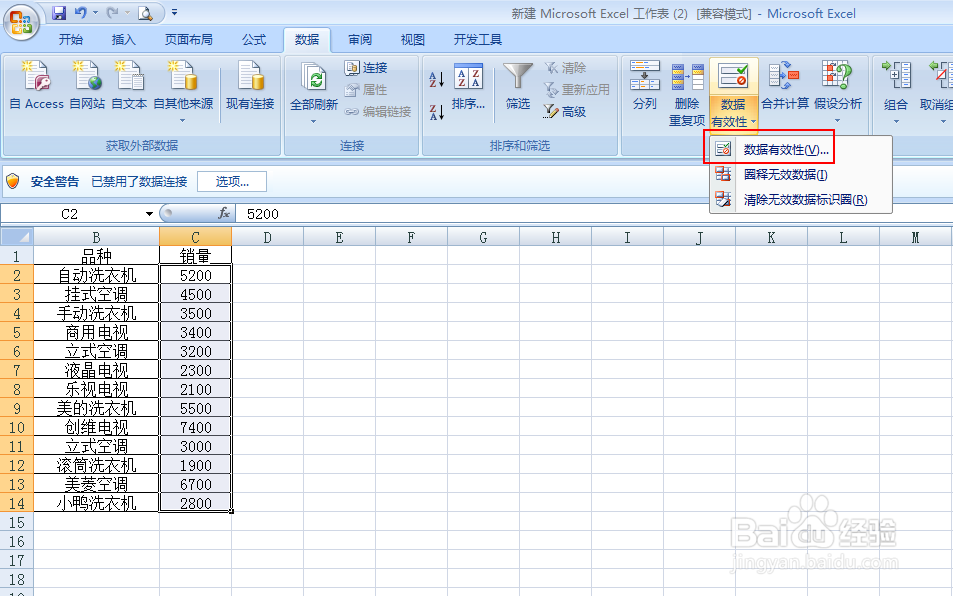Viewport: 953px width, 596px height.
Task: Remove duplicates (删除重复项)
Action: pyautogui.click(x=687, y=93)
